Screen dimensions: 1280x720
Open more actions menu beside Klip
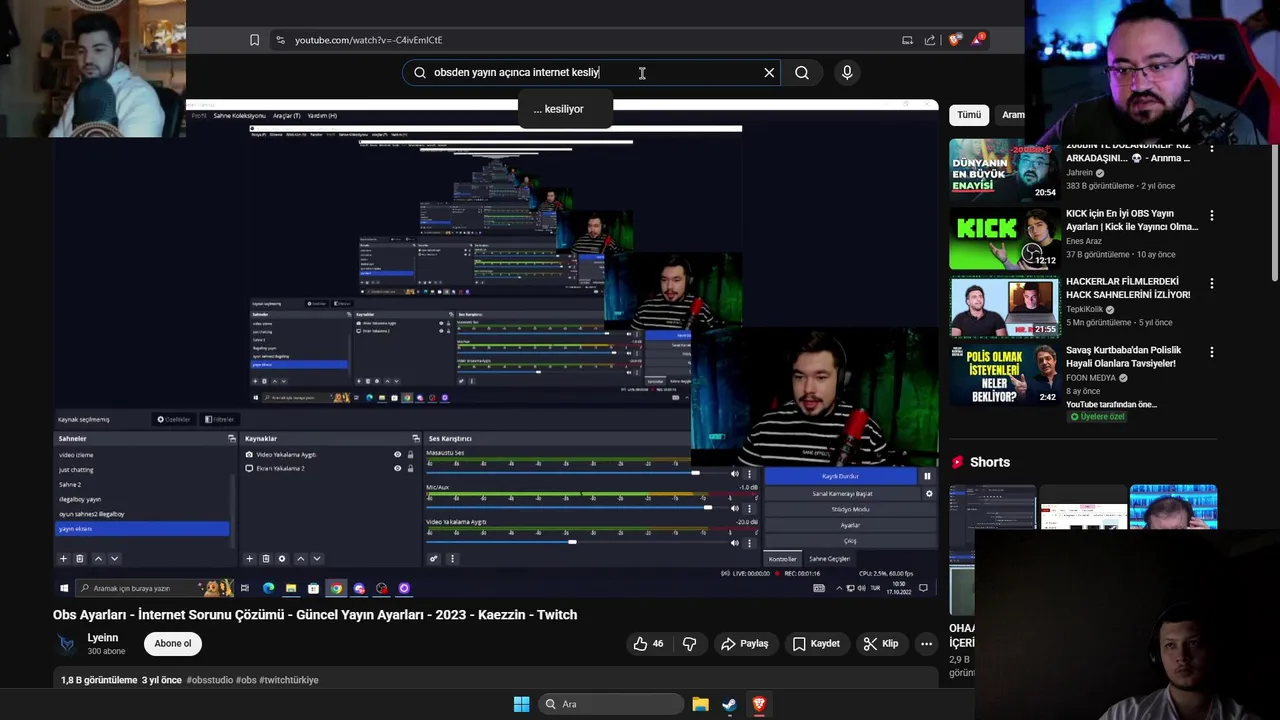pyautogui.click(x=927, y=644)
